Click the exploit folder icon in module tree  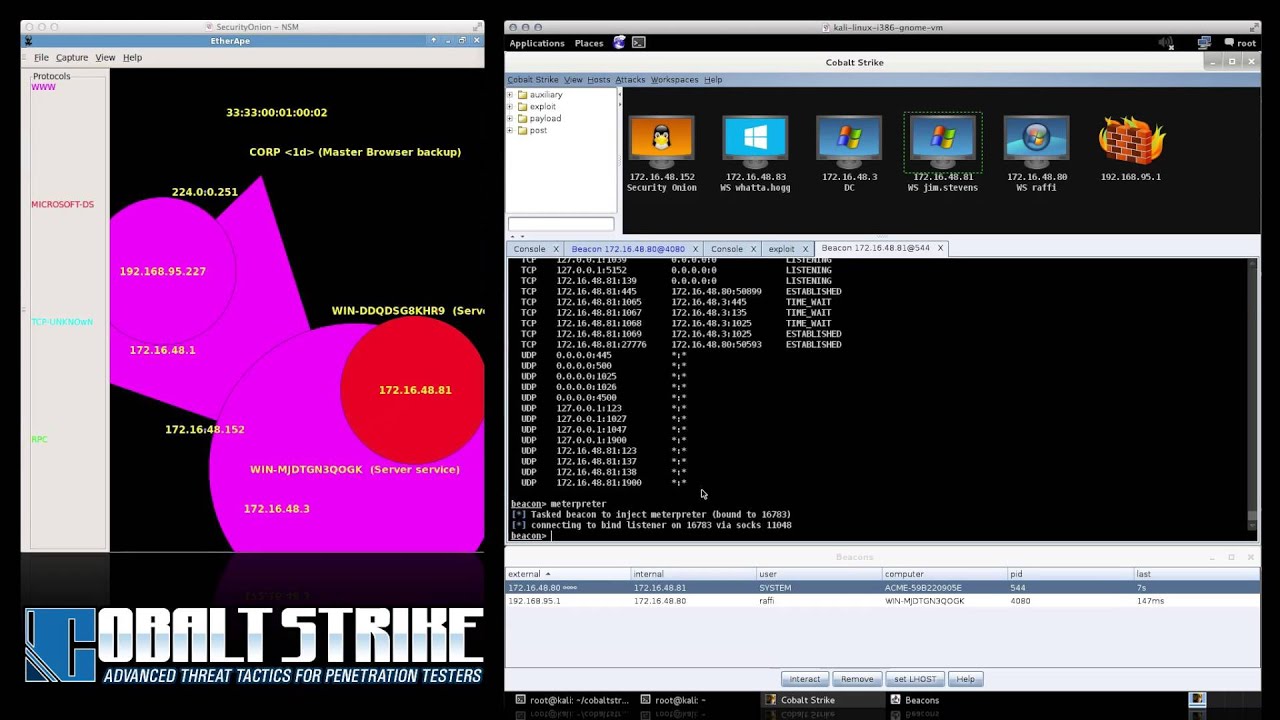(522, 107)
